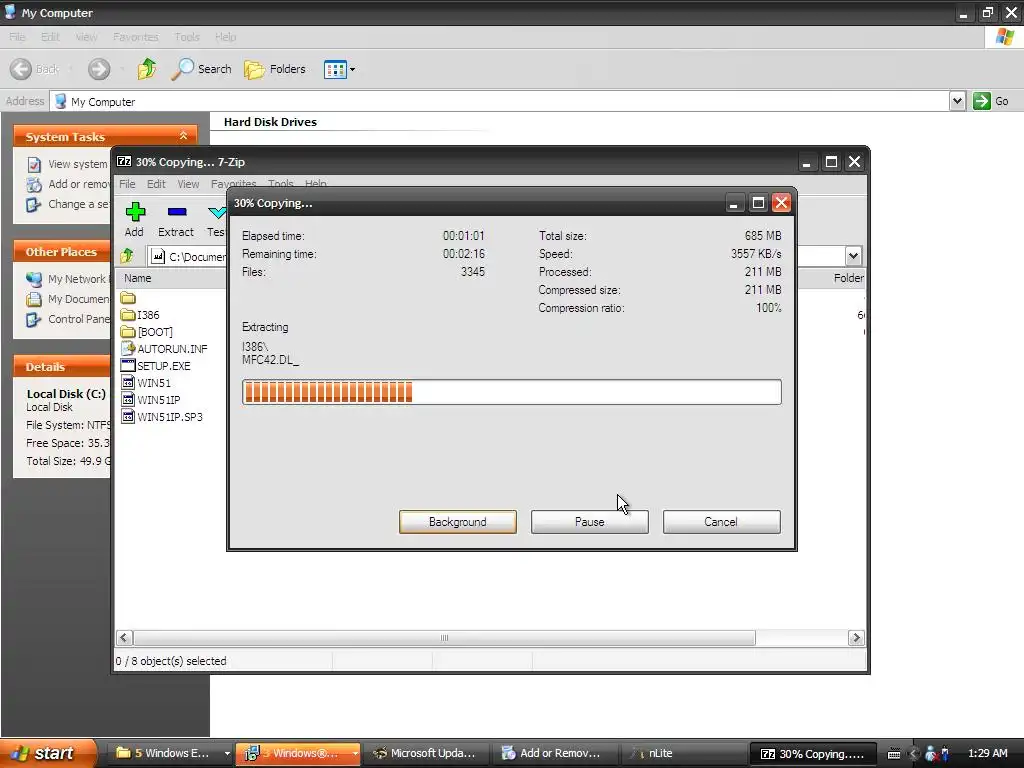
Task: Click the 7-Zip Extract minus icon
Action: 176,212
